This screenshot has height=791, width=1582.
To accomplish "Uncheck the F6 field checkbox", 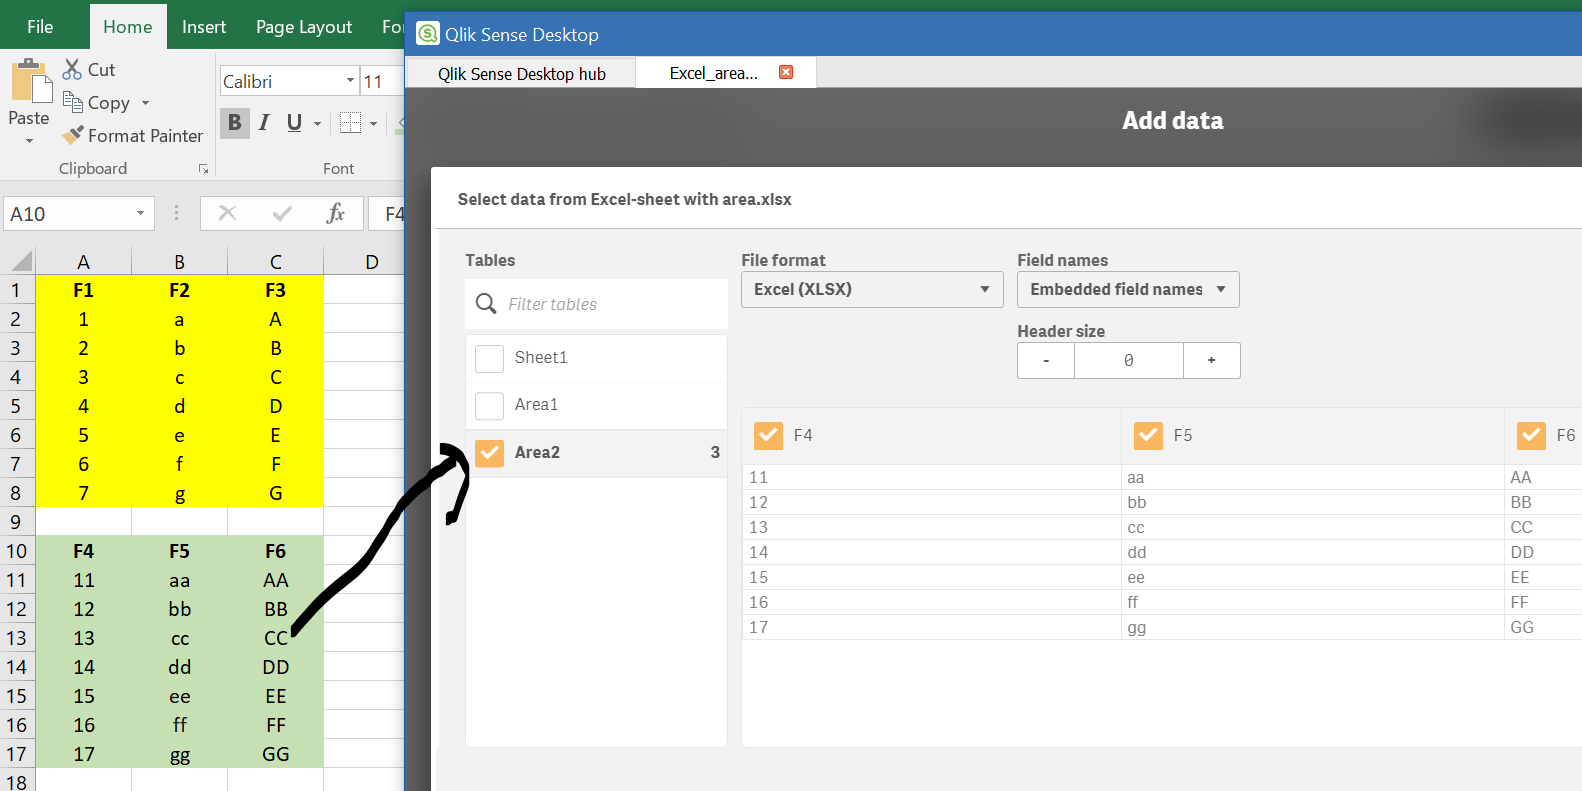I will pyautogui.click(x=1531, y=435).
